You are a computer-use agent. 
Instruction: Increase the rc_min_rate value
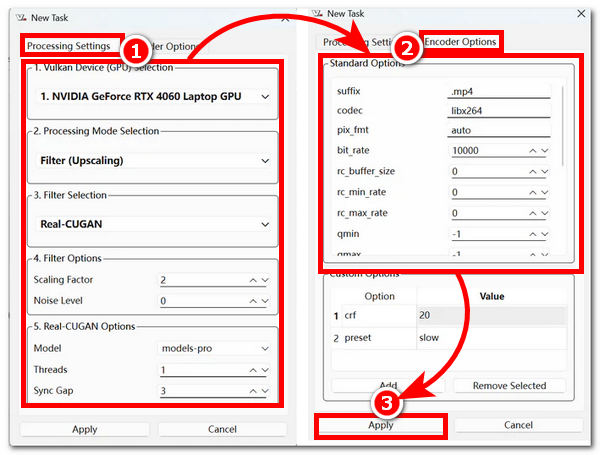tap(533, 192)
